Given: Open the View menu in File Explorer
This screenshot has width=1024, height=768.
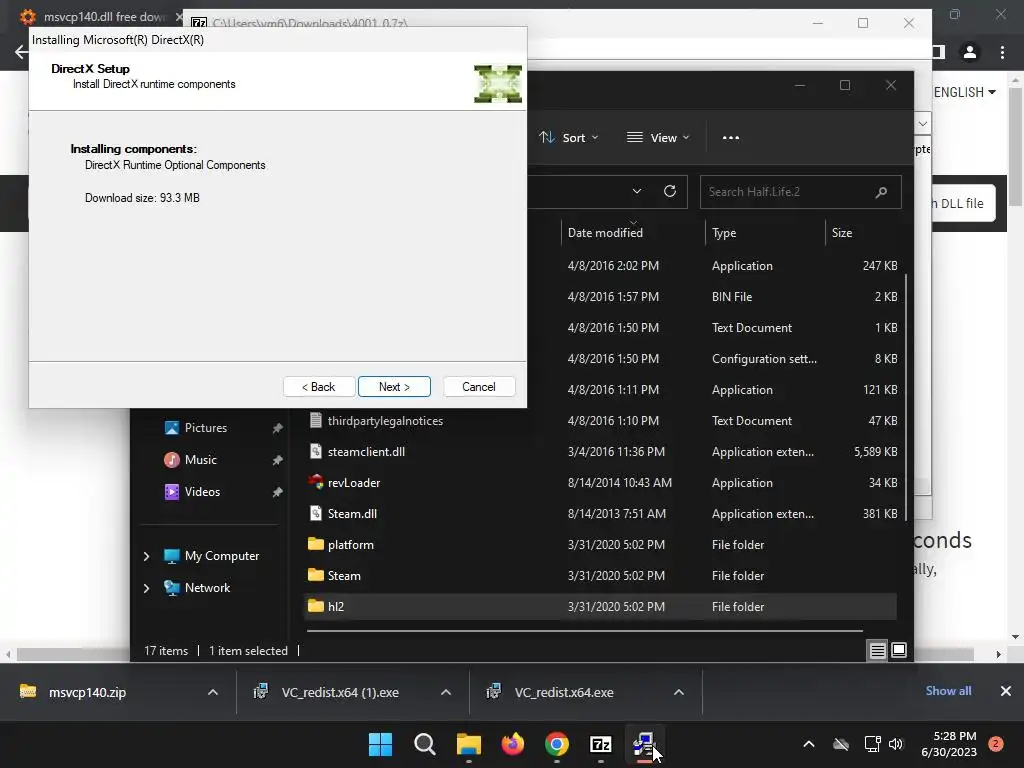Looking at the screenshot, I should coord(658,138).
